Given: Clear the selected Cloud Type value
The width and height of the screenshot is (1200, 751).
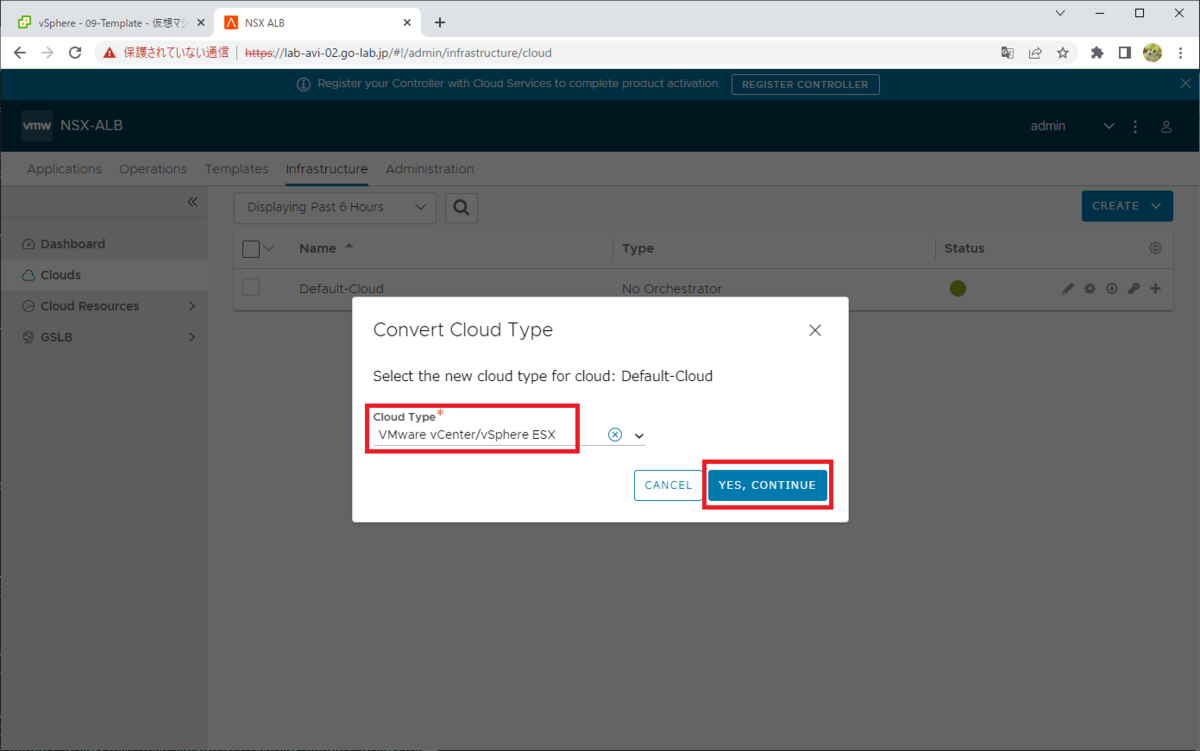Looking at the screenshot, I should (615, 434).
